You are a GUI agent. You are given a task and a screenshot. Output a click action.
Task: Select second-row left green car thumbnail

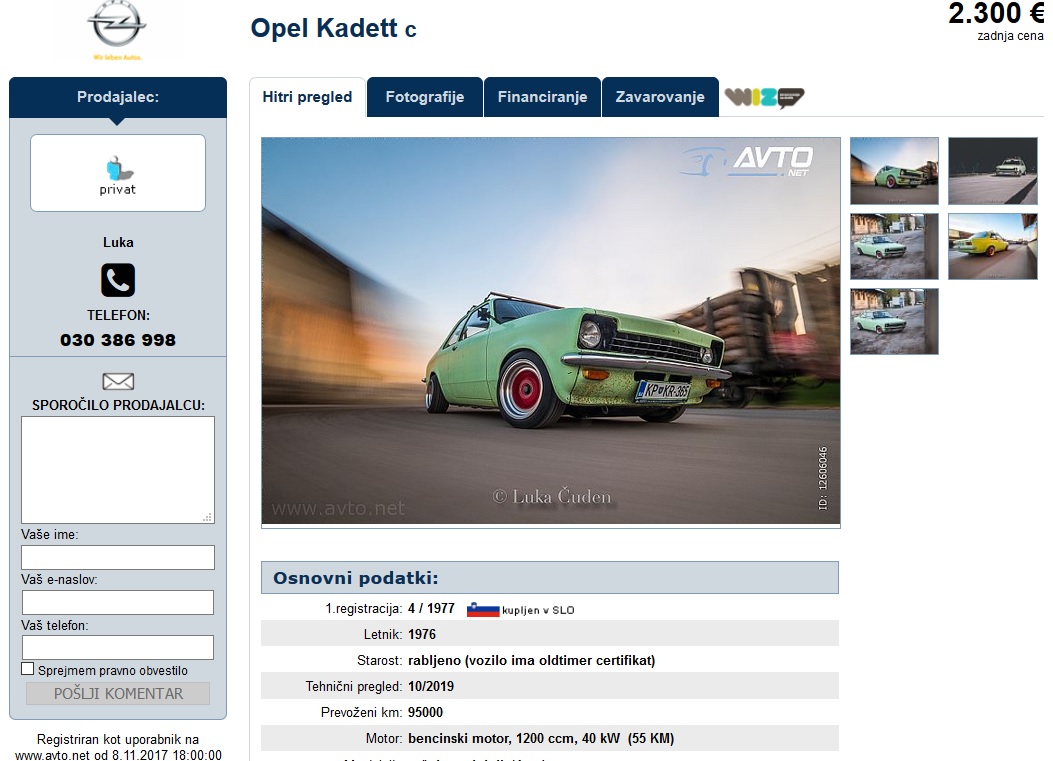click(894, 246)
